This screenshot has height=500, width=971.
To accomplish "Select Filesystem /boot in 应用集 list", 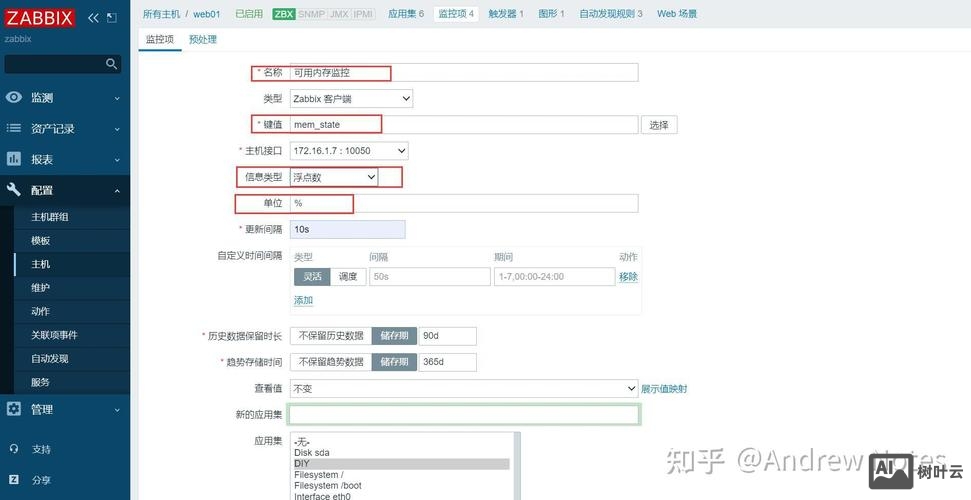I will (x=401, y=486).
